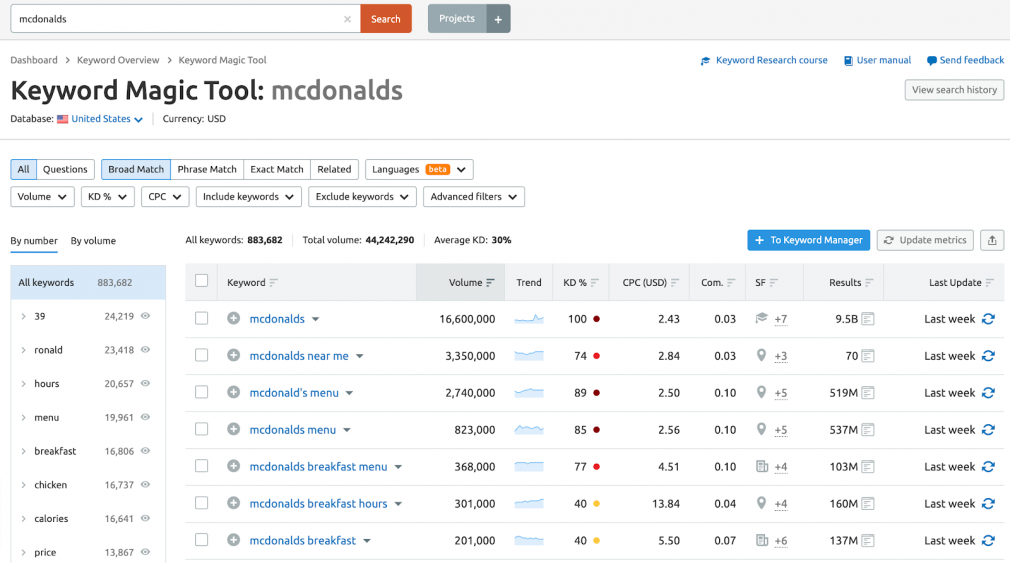This screenshot has height=563, width=1010.
Task: Click Update metrics button
Action: pos(925,240)
